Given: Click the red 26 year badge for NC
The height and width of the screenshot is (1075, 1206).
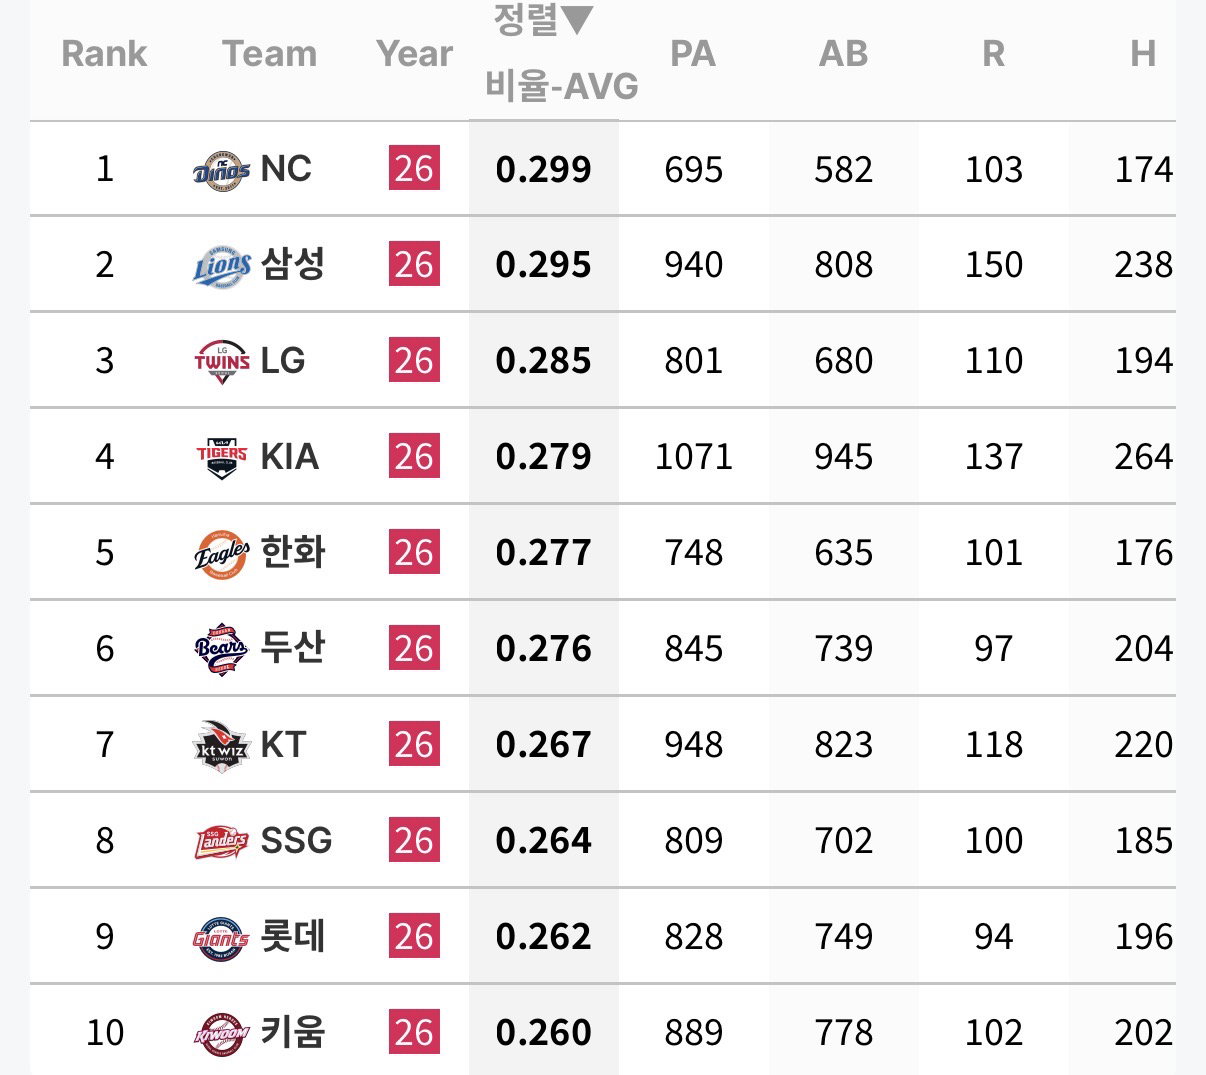Looking at the screenshot, I should [x=414, y=169].
